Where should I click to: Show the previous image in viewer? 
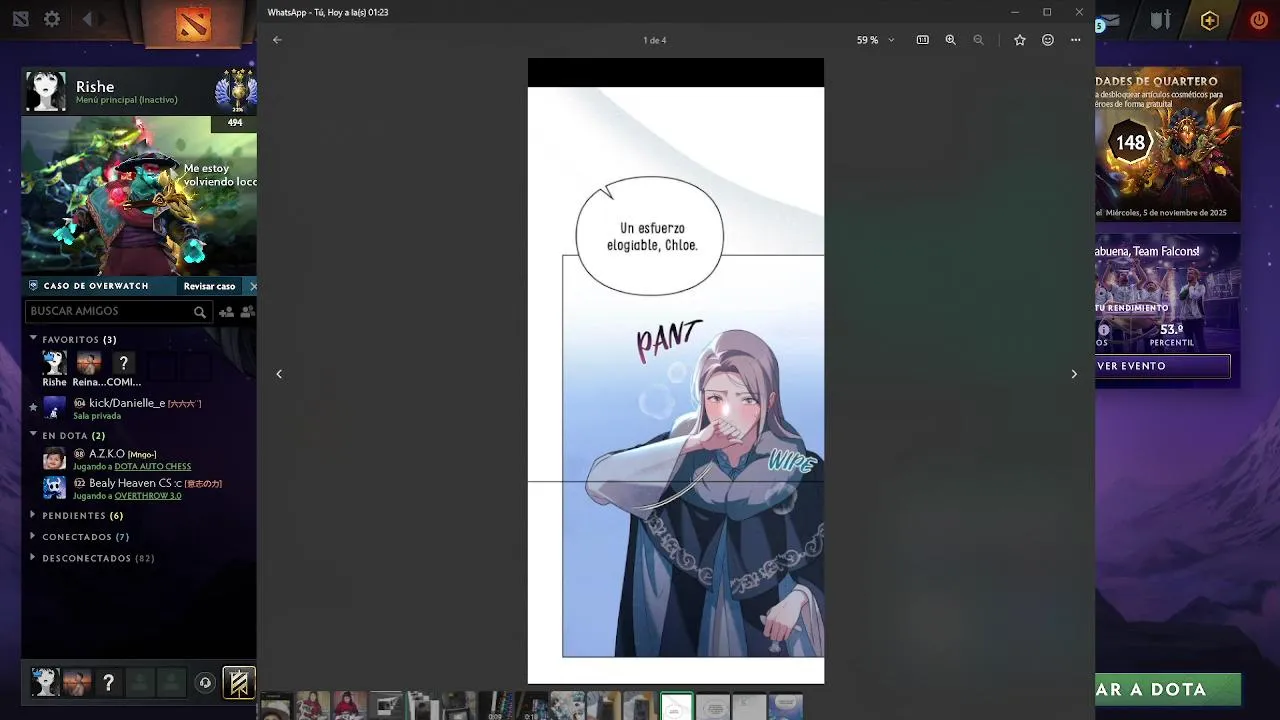pyautogui.click(x=279, y=374)
